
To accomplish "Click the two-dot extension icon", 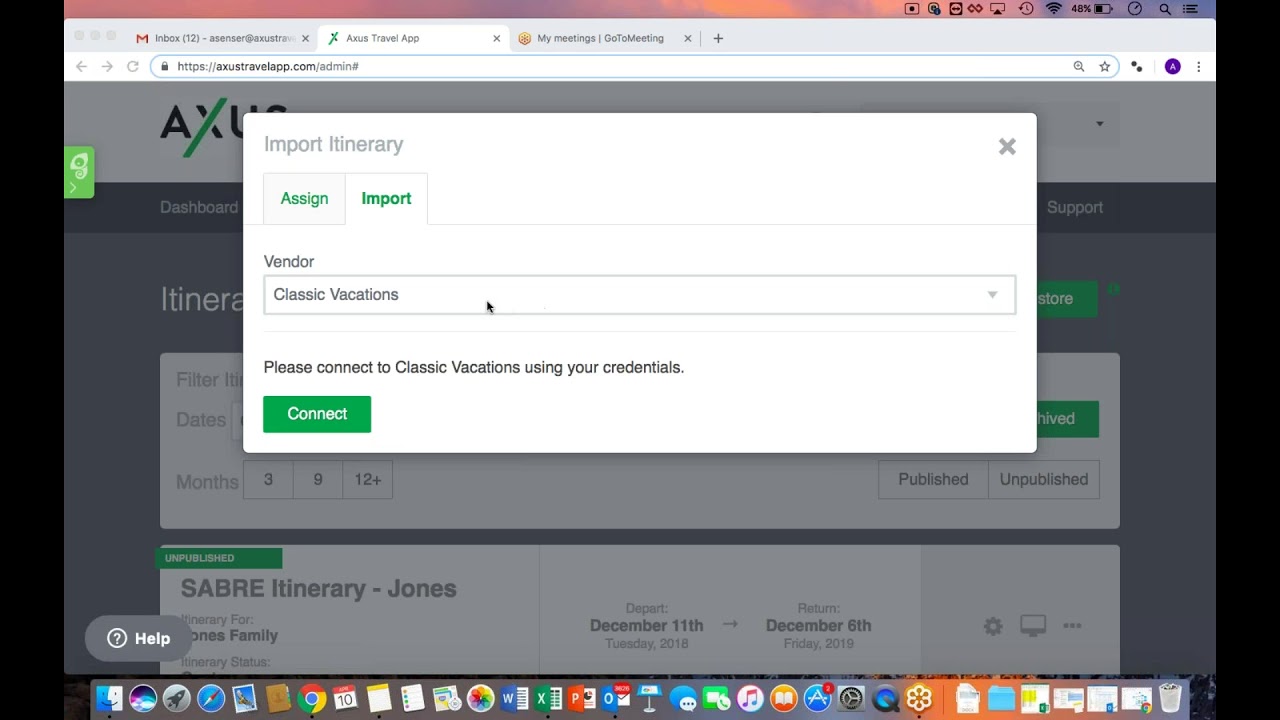I will 1137,66.
